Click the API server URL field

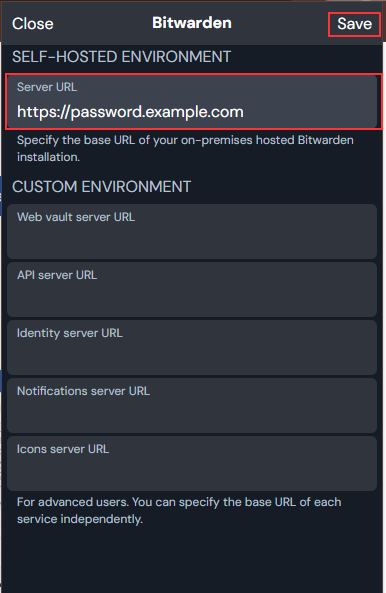click(192, 289)
